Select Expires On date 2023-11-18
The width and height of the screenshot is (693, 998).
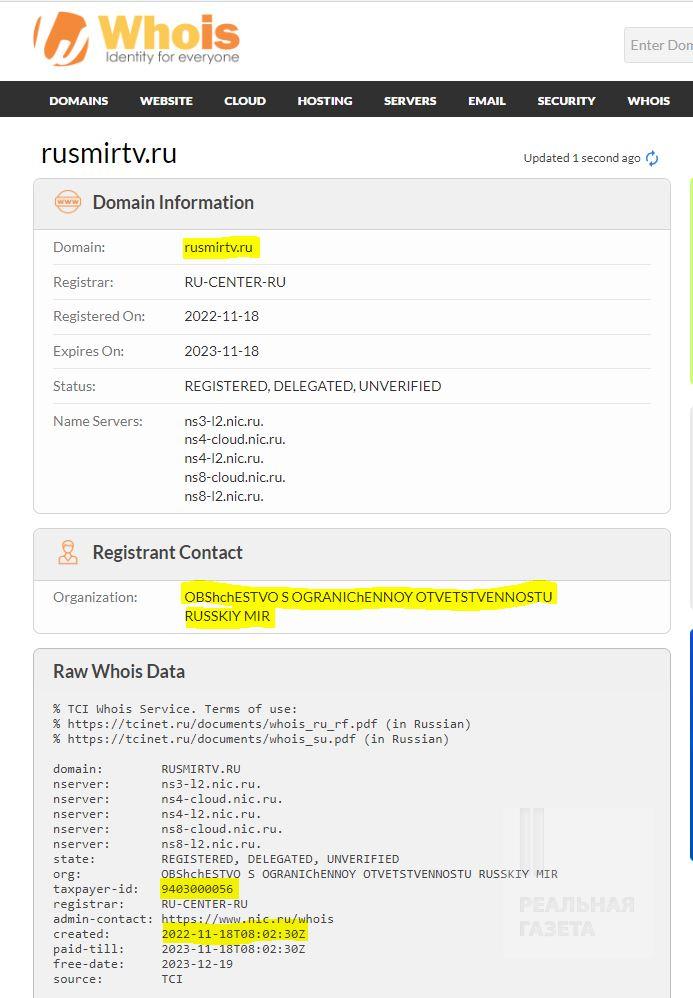pos(221,351)
